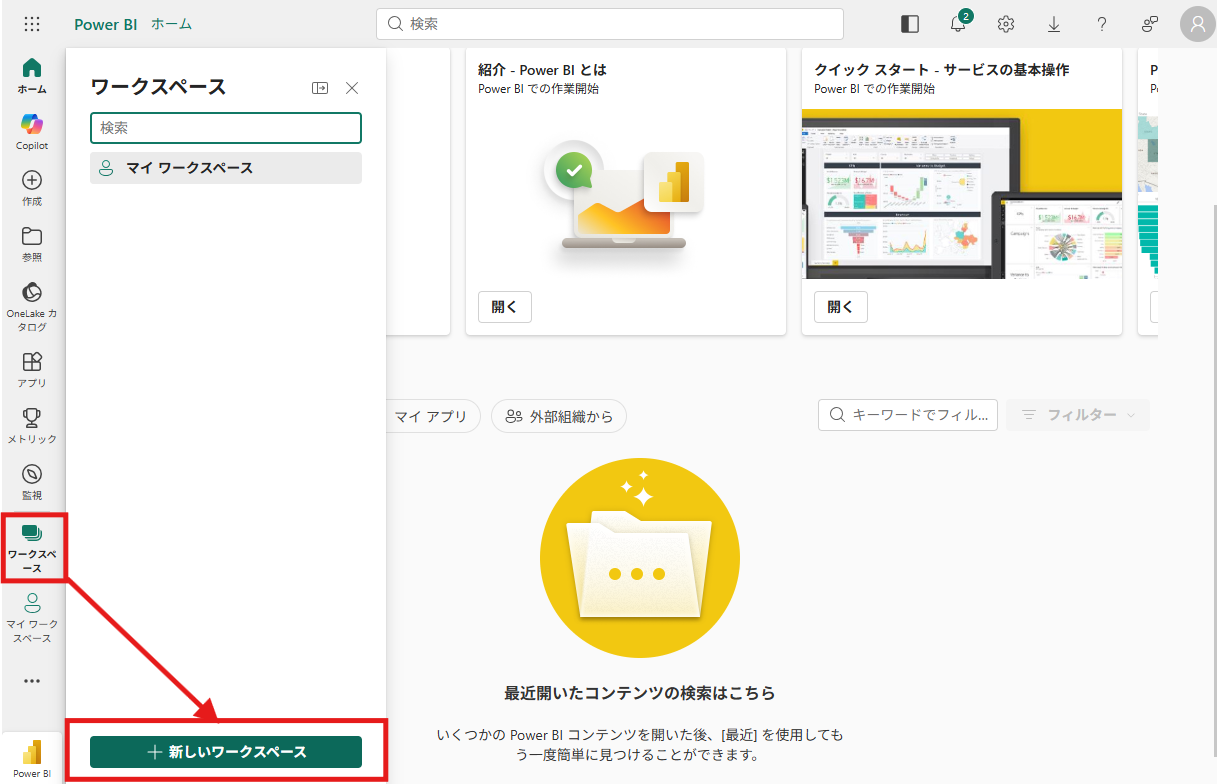The width and height of the screenshot is (1217, 784).
Task: Open the Monitor (監視) sidebar icon
Action: click(32, 481)
